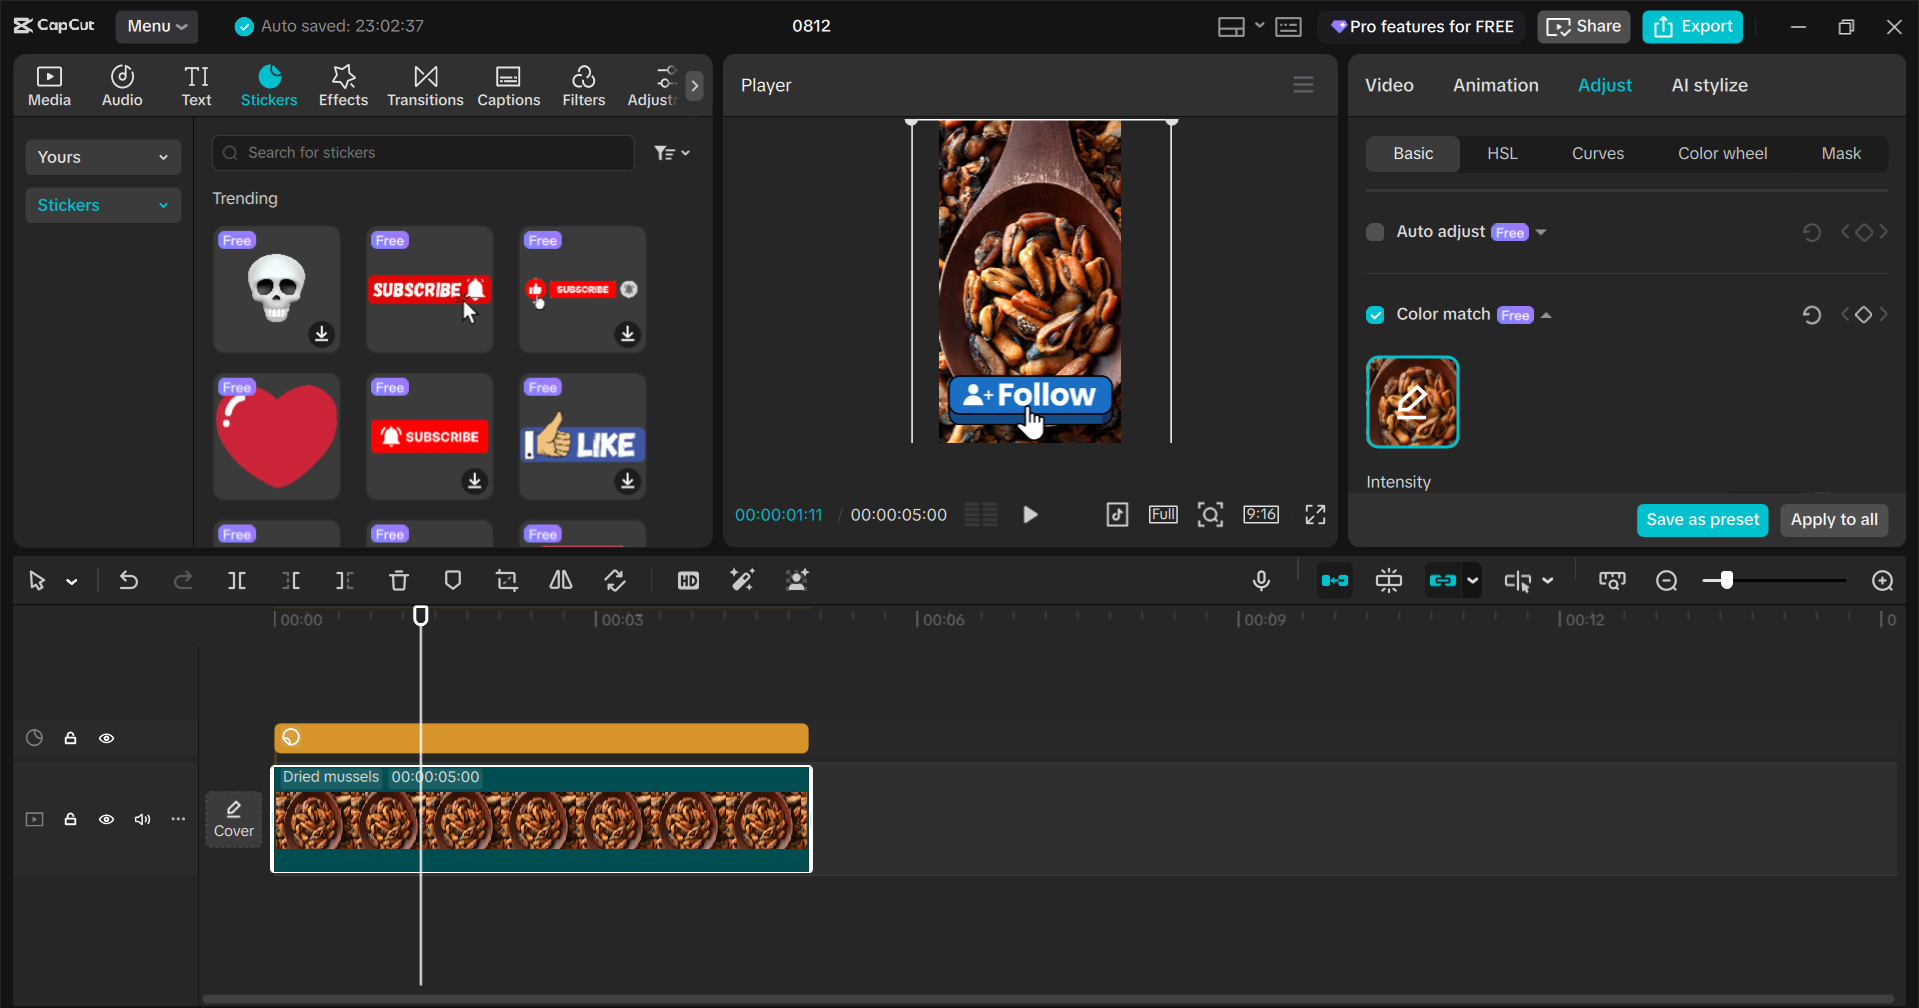
Task: Open the sticker filter dropdown
Action: point(672,152)
